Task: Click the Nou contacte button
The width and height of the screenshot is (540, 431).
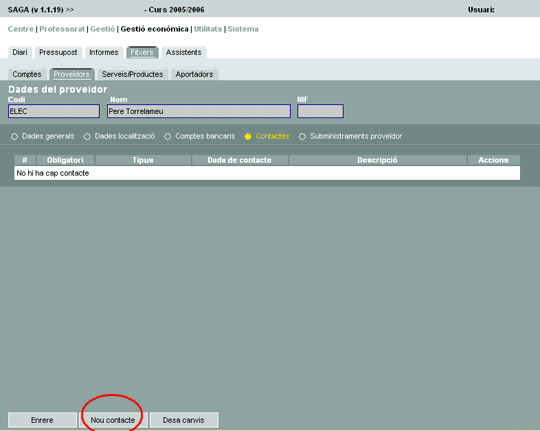Action: pos(113,420)
